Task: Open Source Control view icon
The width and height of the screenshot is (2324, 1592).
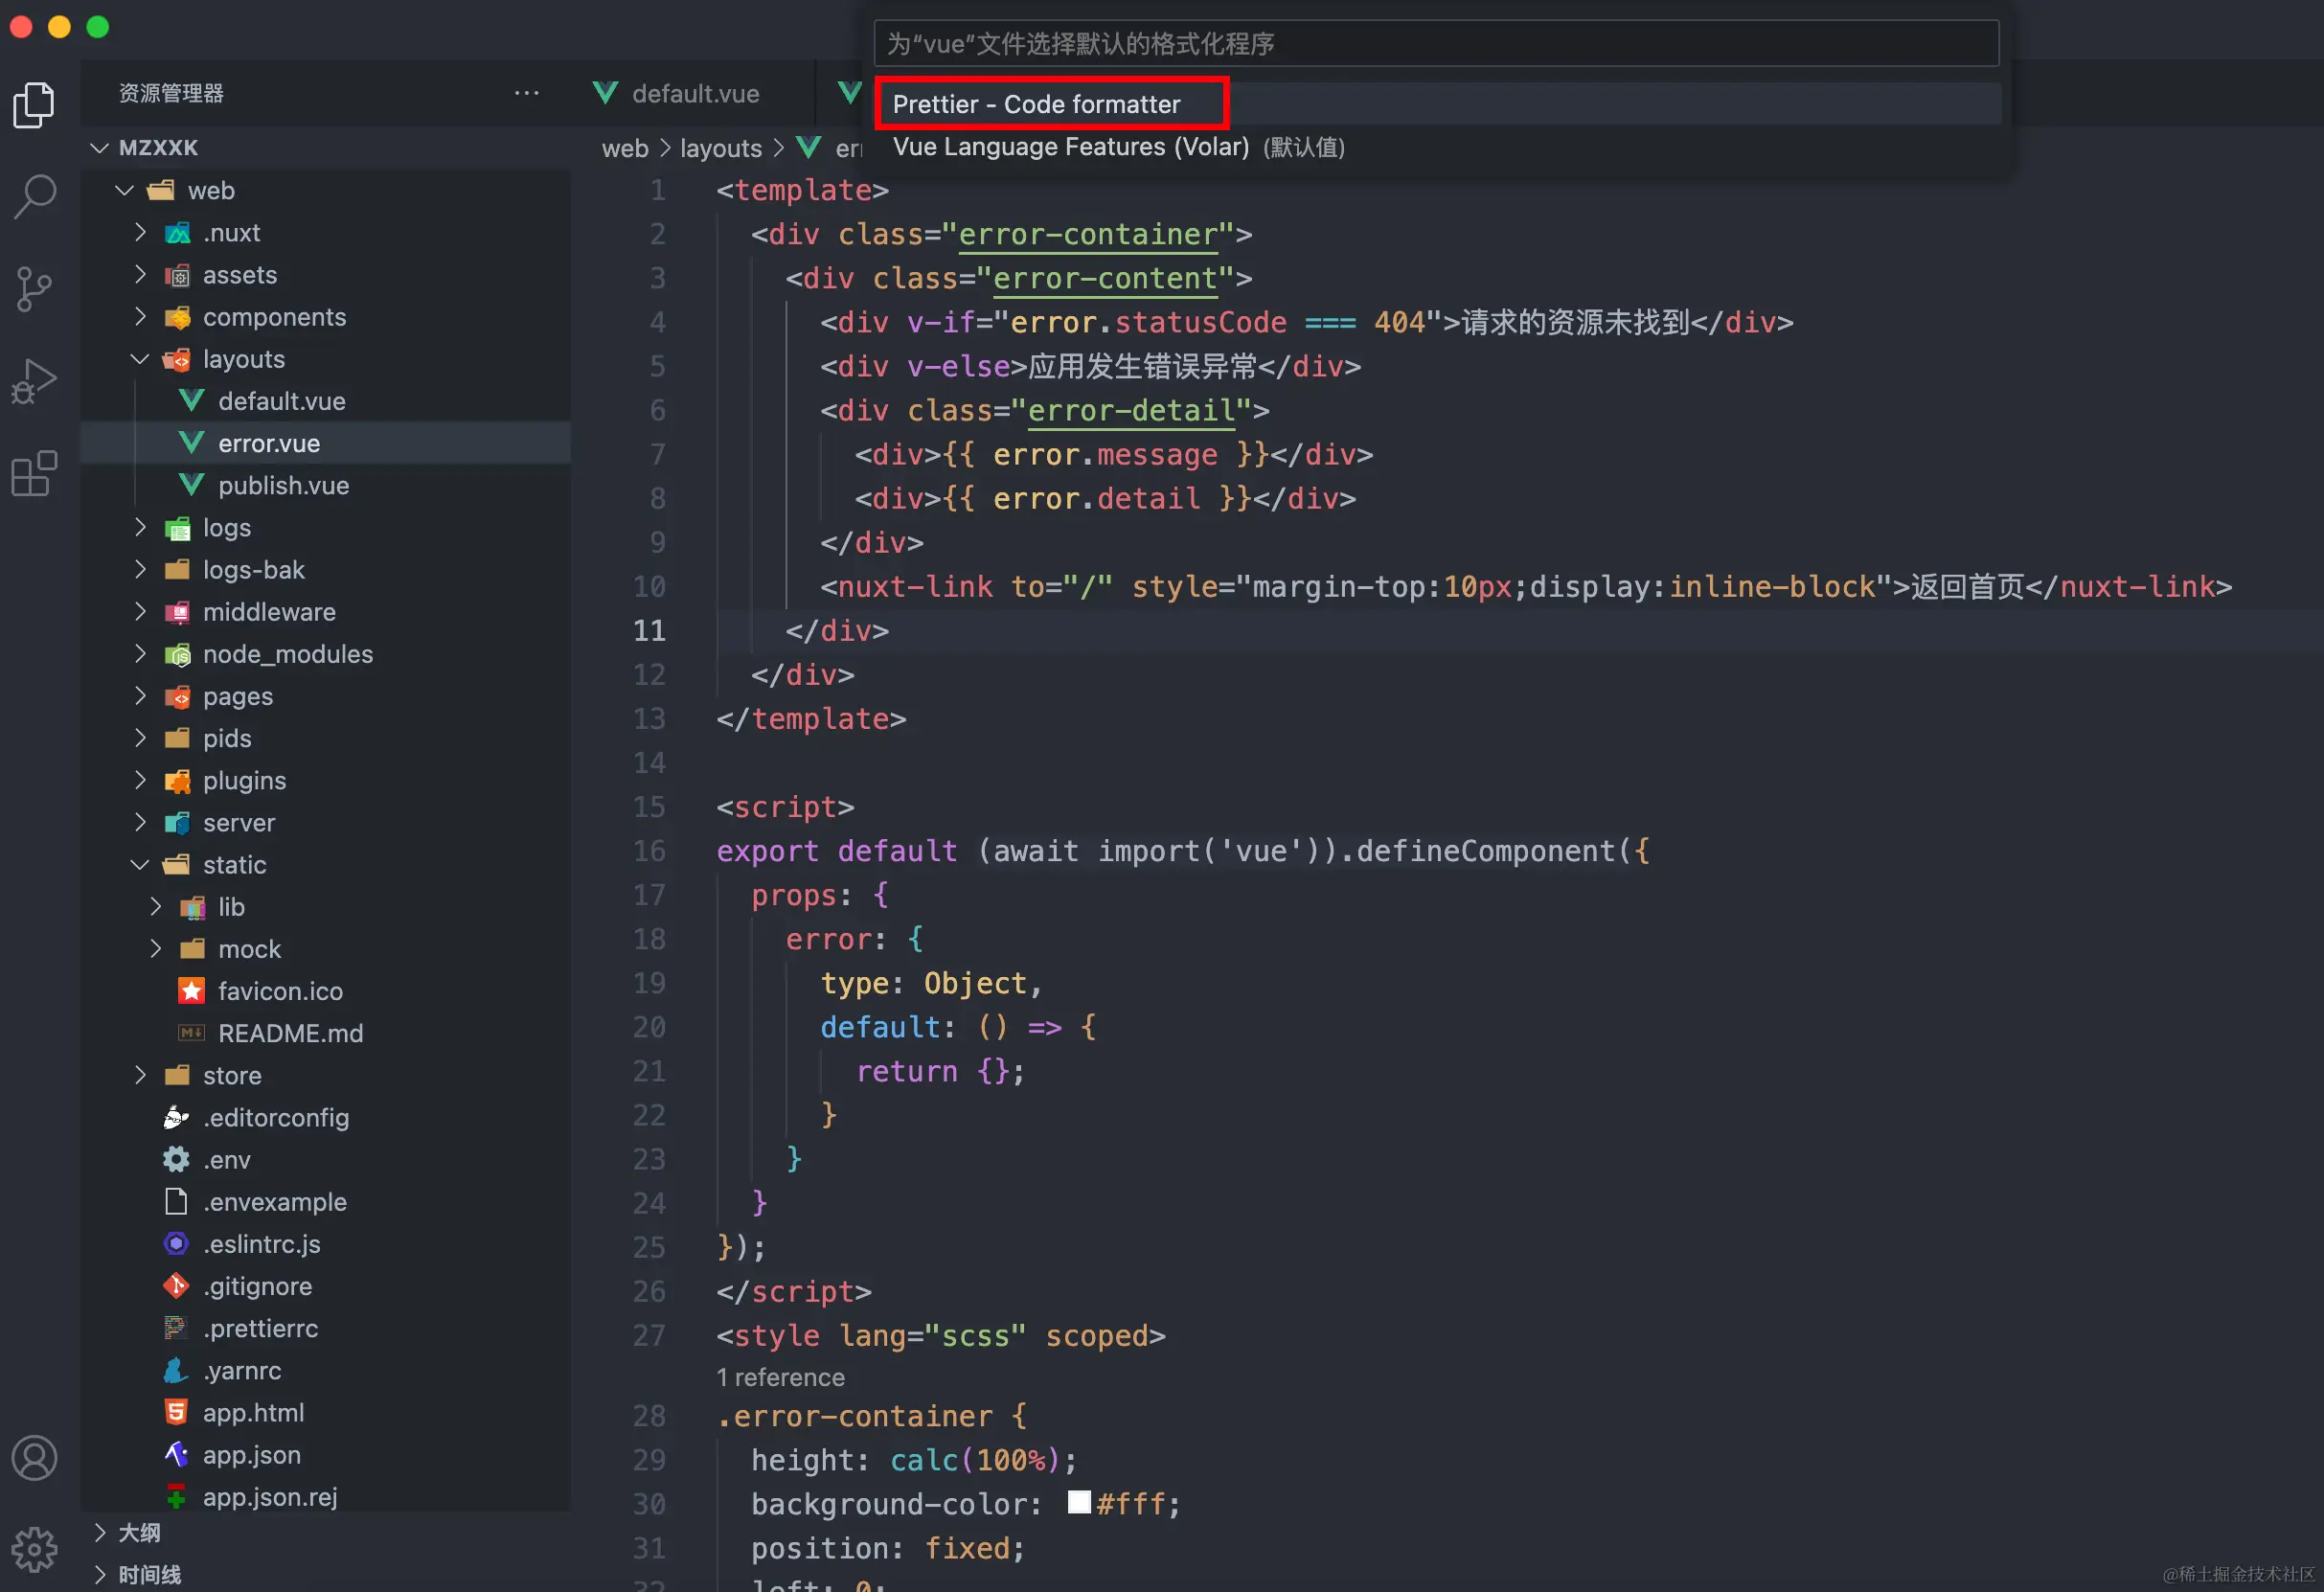Action: 35,289
